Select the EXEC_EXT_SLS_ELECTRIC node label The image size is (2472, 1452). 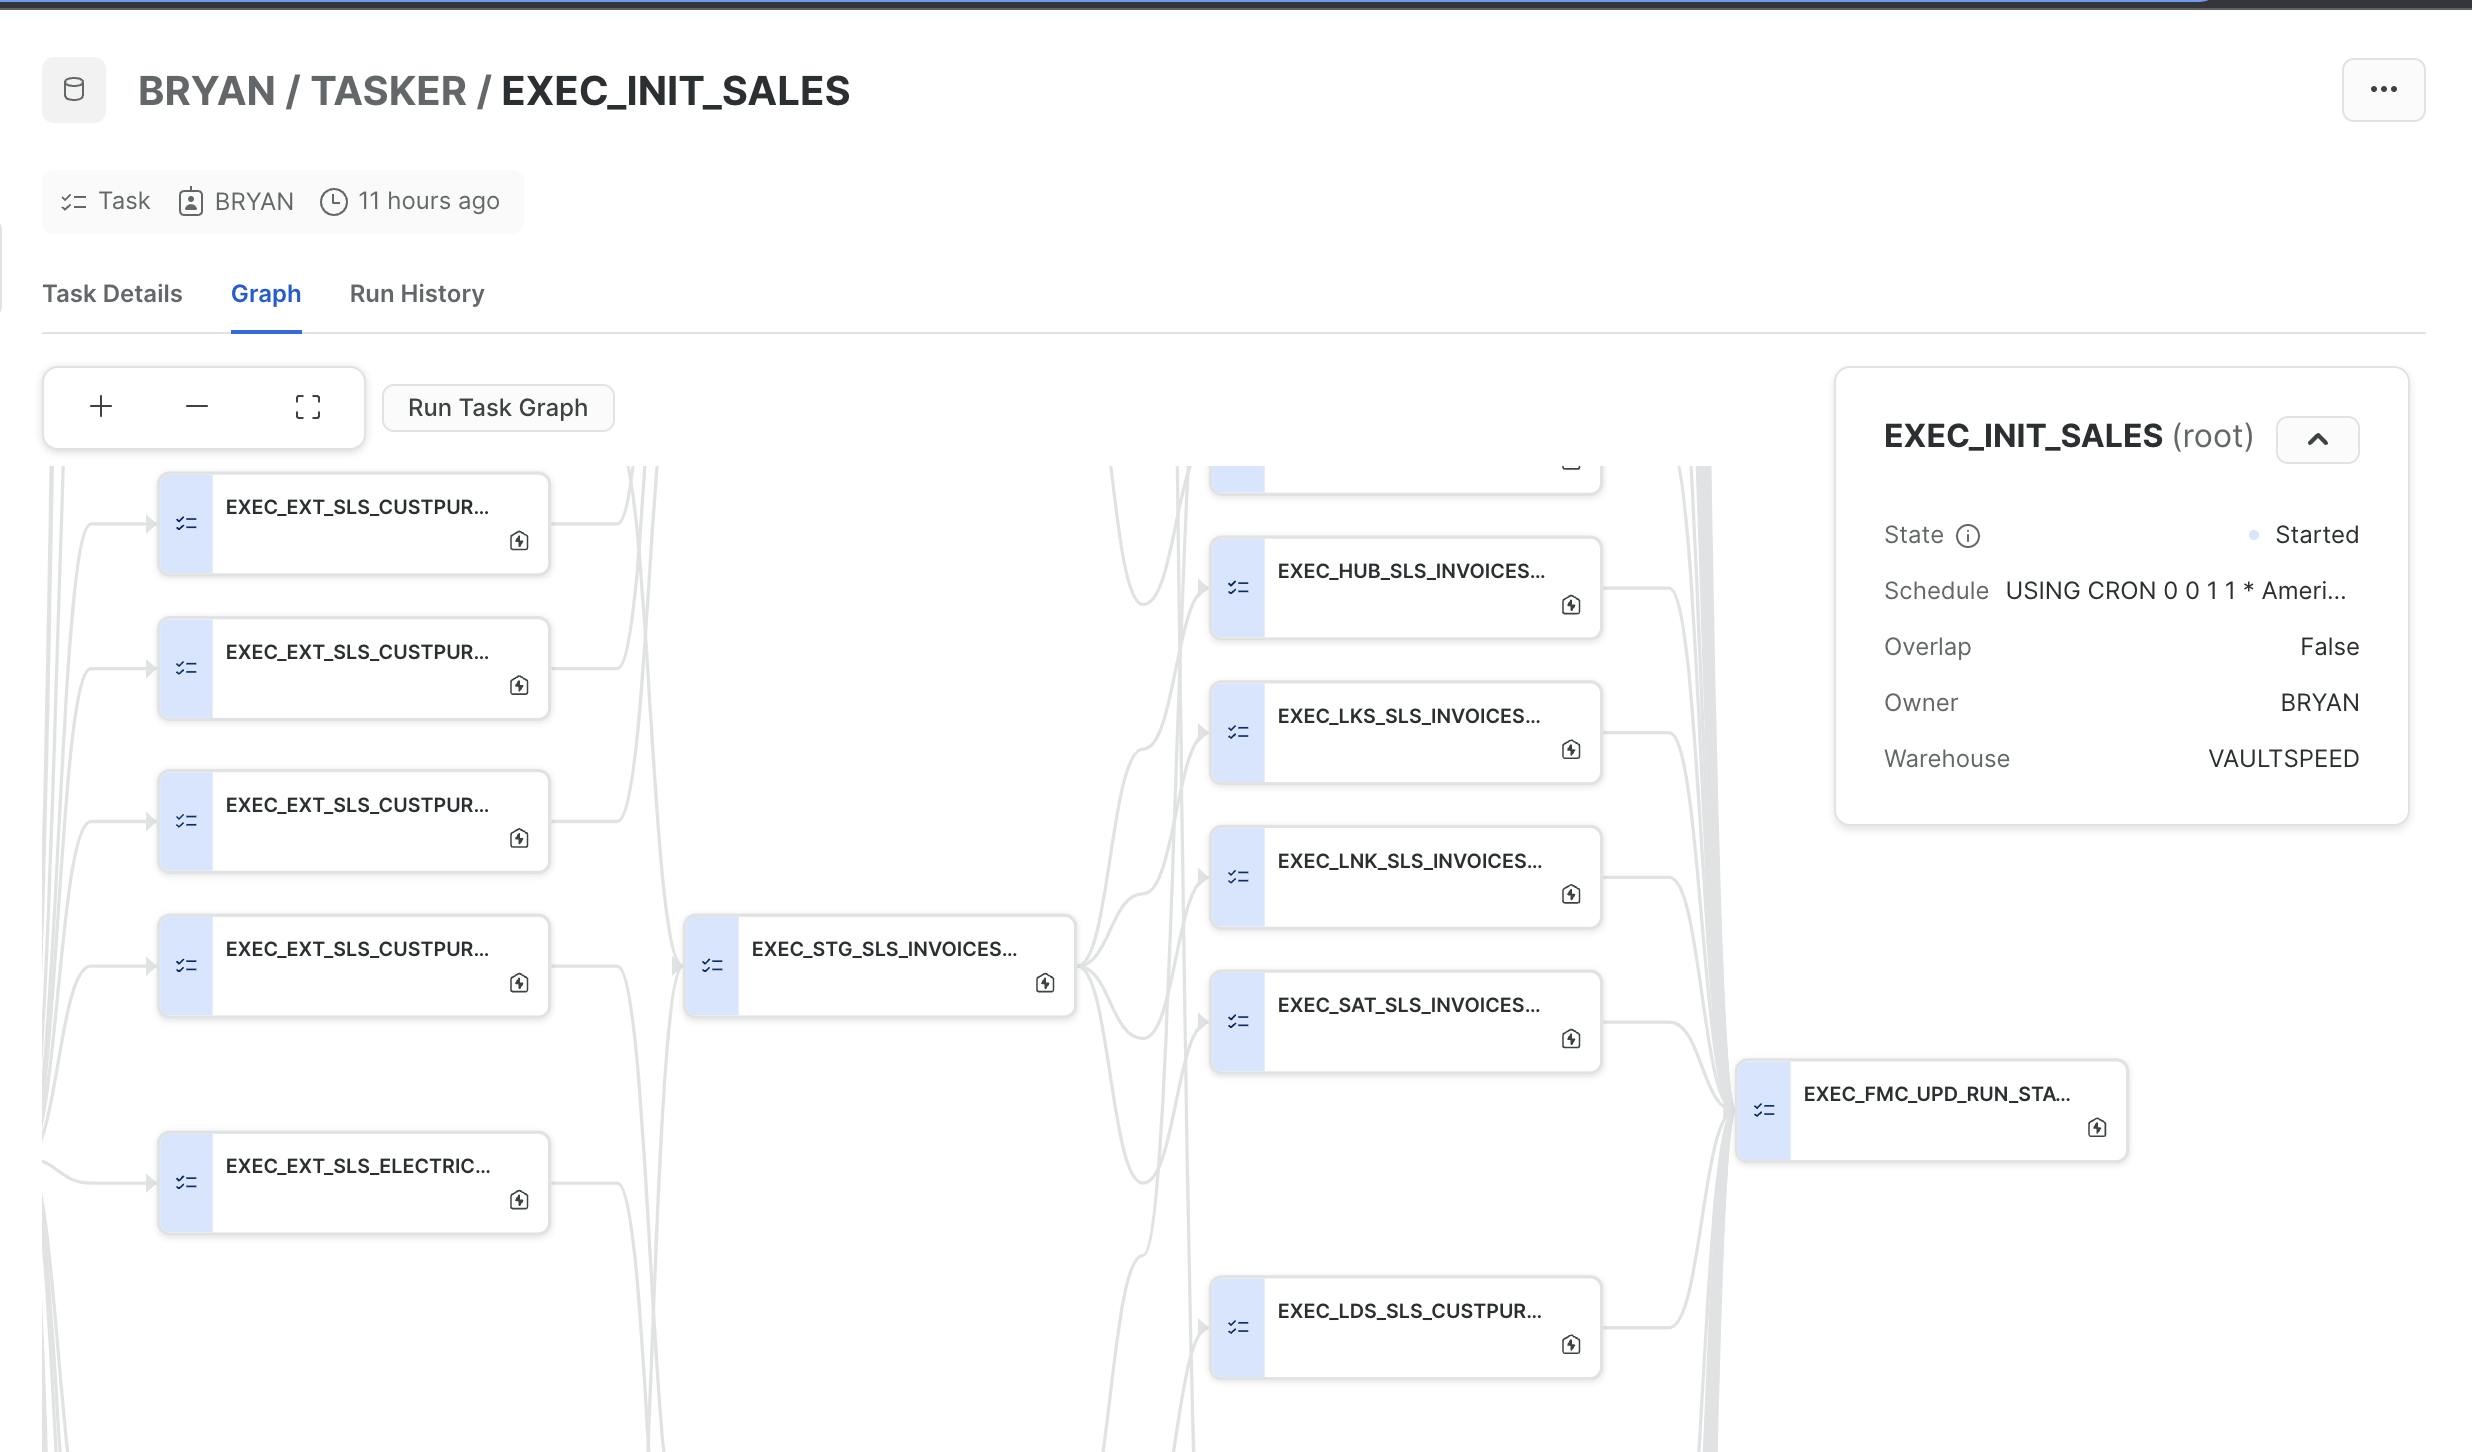(x=358, y=1166)
